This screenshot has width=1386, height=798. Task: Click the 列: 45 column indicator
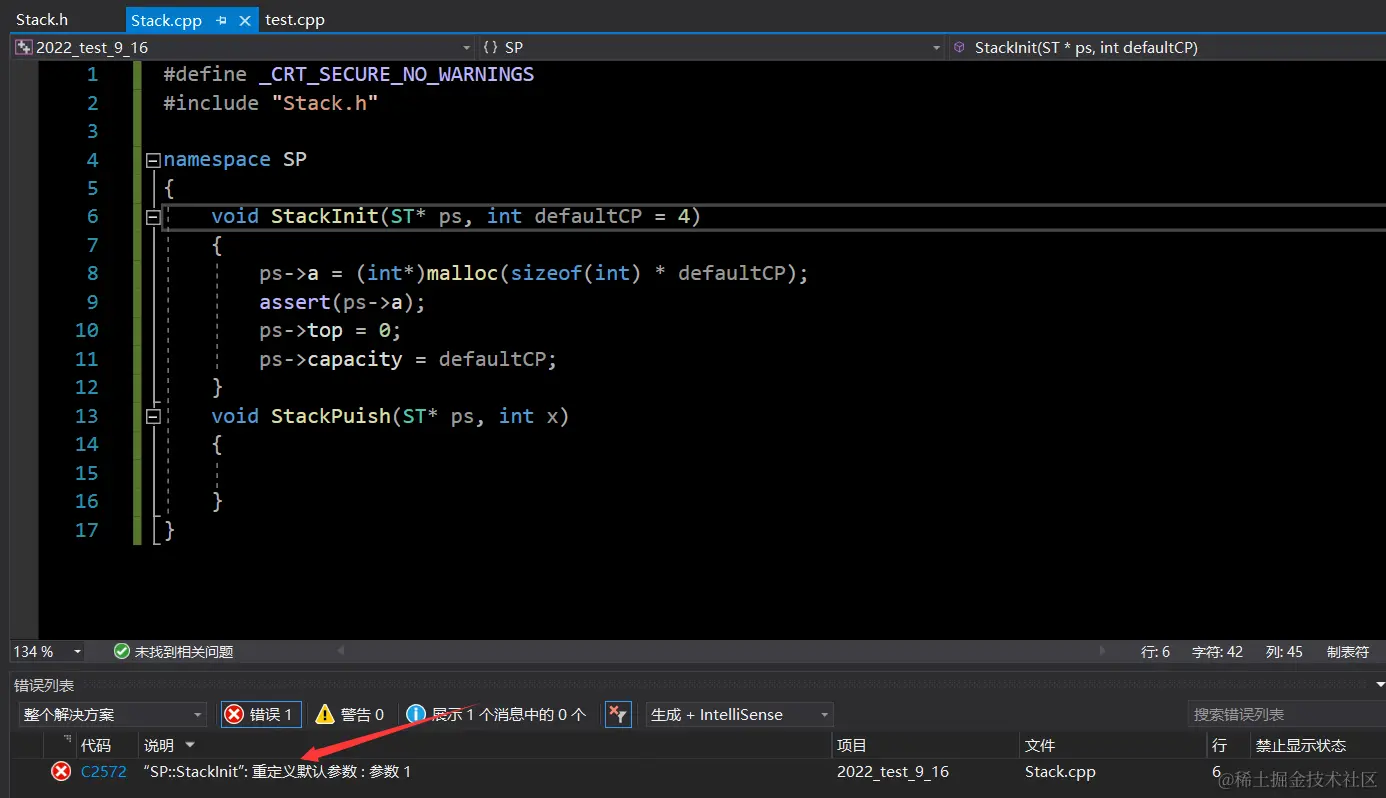1284,651
